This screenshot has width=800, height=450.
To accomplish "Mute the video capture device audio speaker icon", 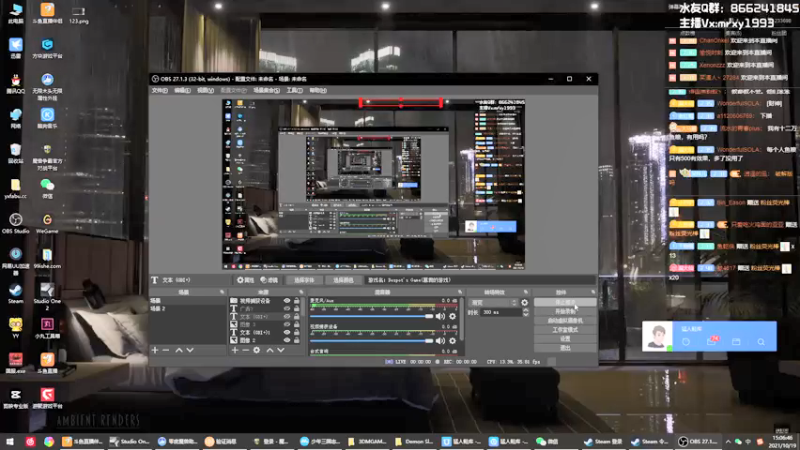I will click(x=440, y=341).
